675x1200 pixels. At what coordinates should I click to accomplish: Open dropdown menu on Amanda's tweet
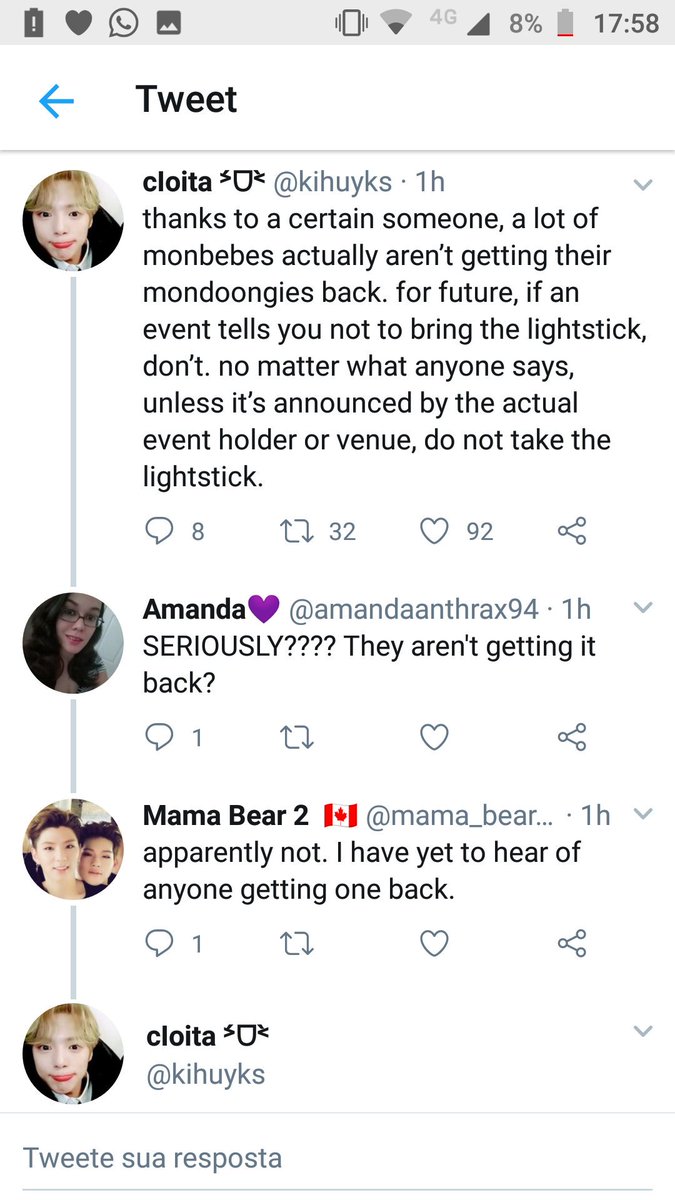[643, 608]
